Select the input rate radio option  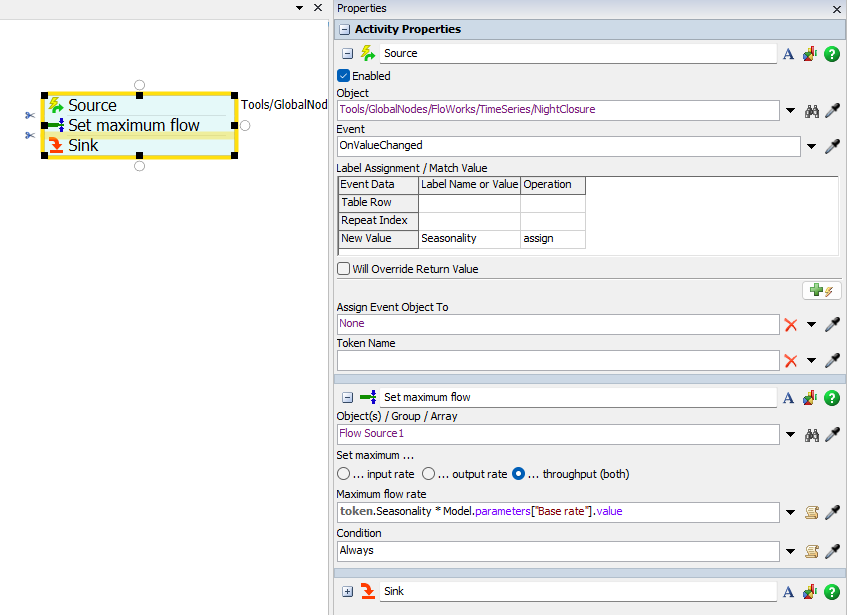(344, 474)
